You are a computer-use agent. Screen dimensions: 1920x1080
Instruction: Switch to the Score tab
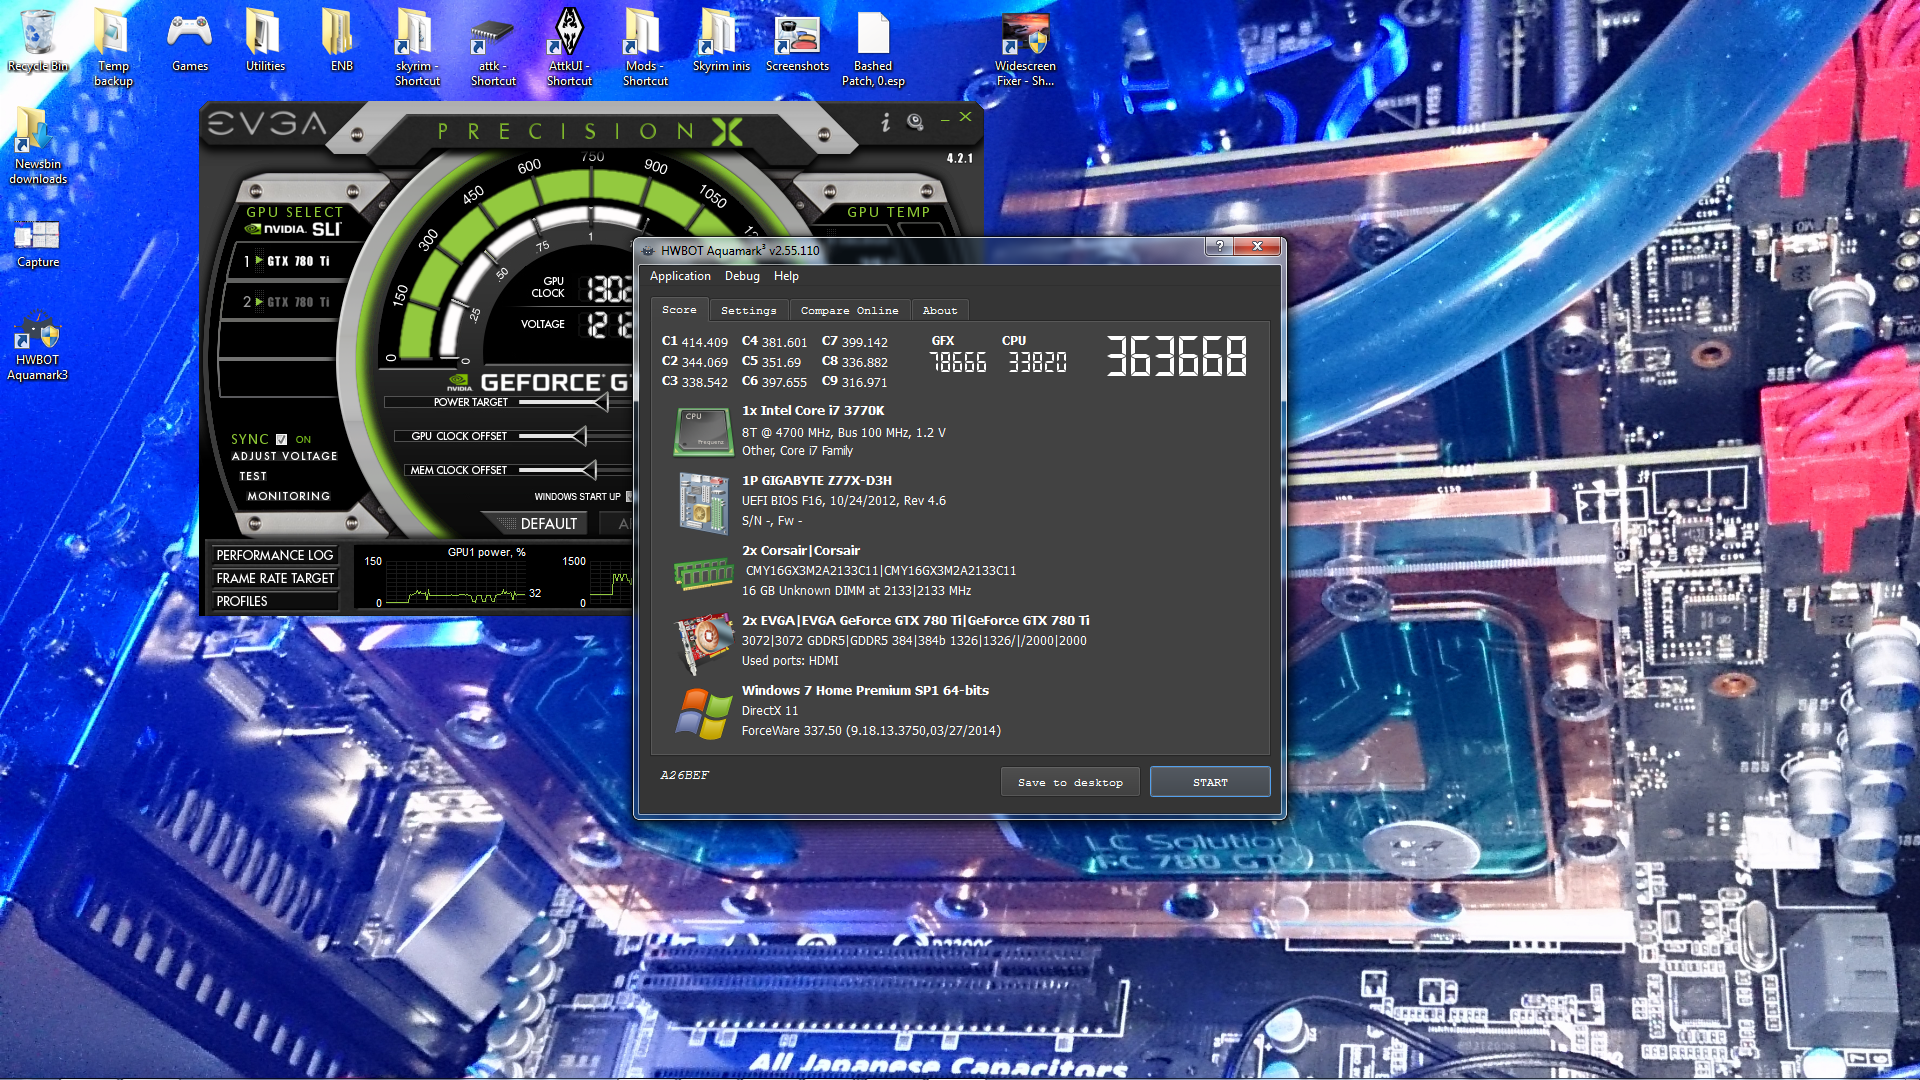679,310
